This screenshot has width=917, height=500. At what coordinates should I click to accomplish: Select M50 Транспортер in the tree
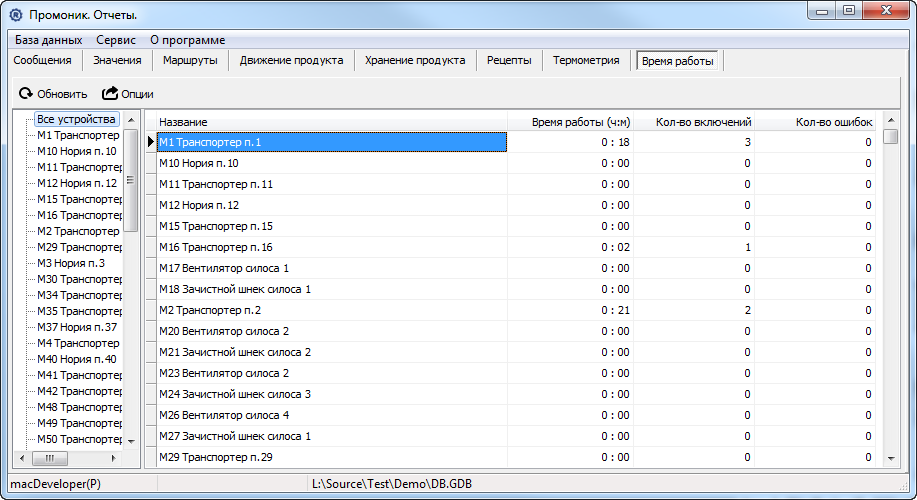click(79, 439)
